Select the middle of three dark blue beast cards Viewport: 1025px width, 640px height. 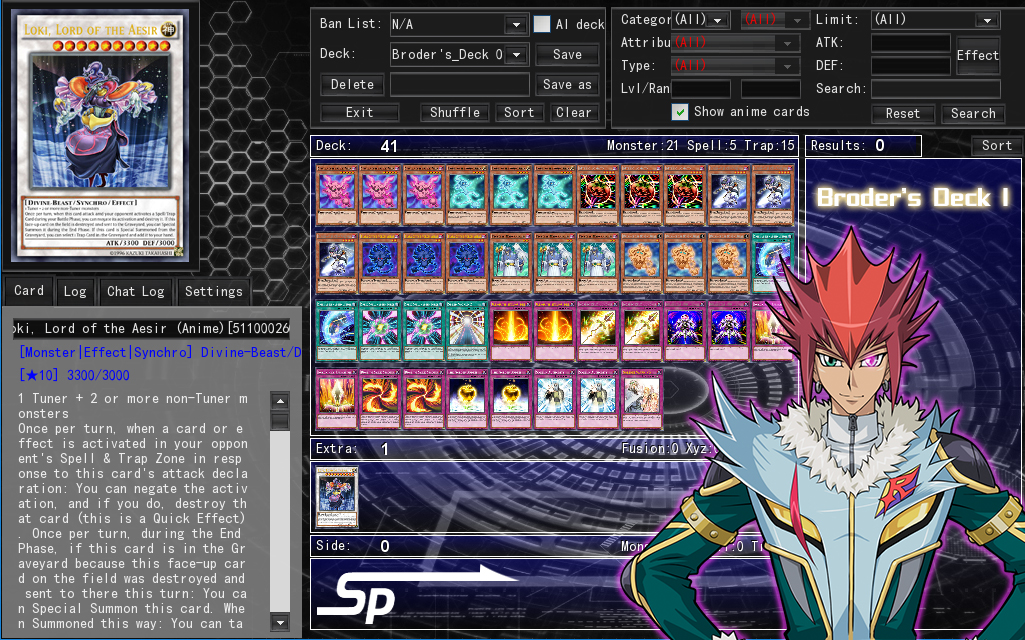point(424,263)
